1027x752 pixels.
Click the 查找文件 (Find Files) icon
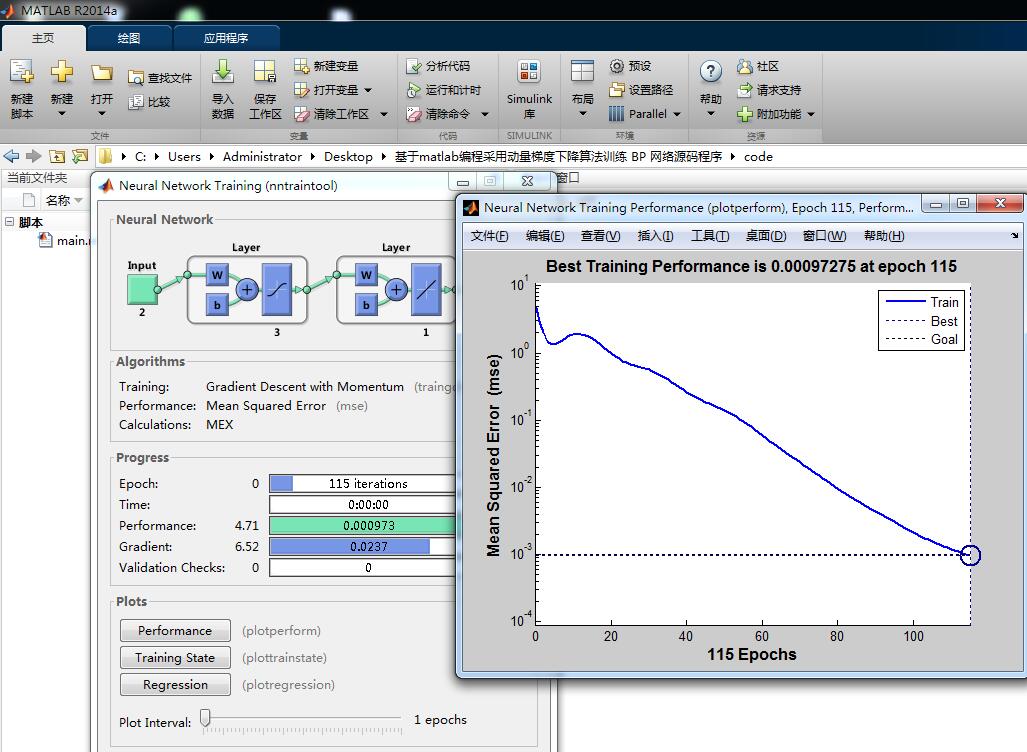pos(136,78)
